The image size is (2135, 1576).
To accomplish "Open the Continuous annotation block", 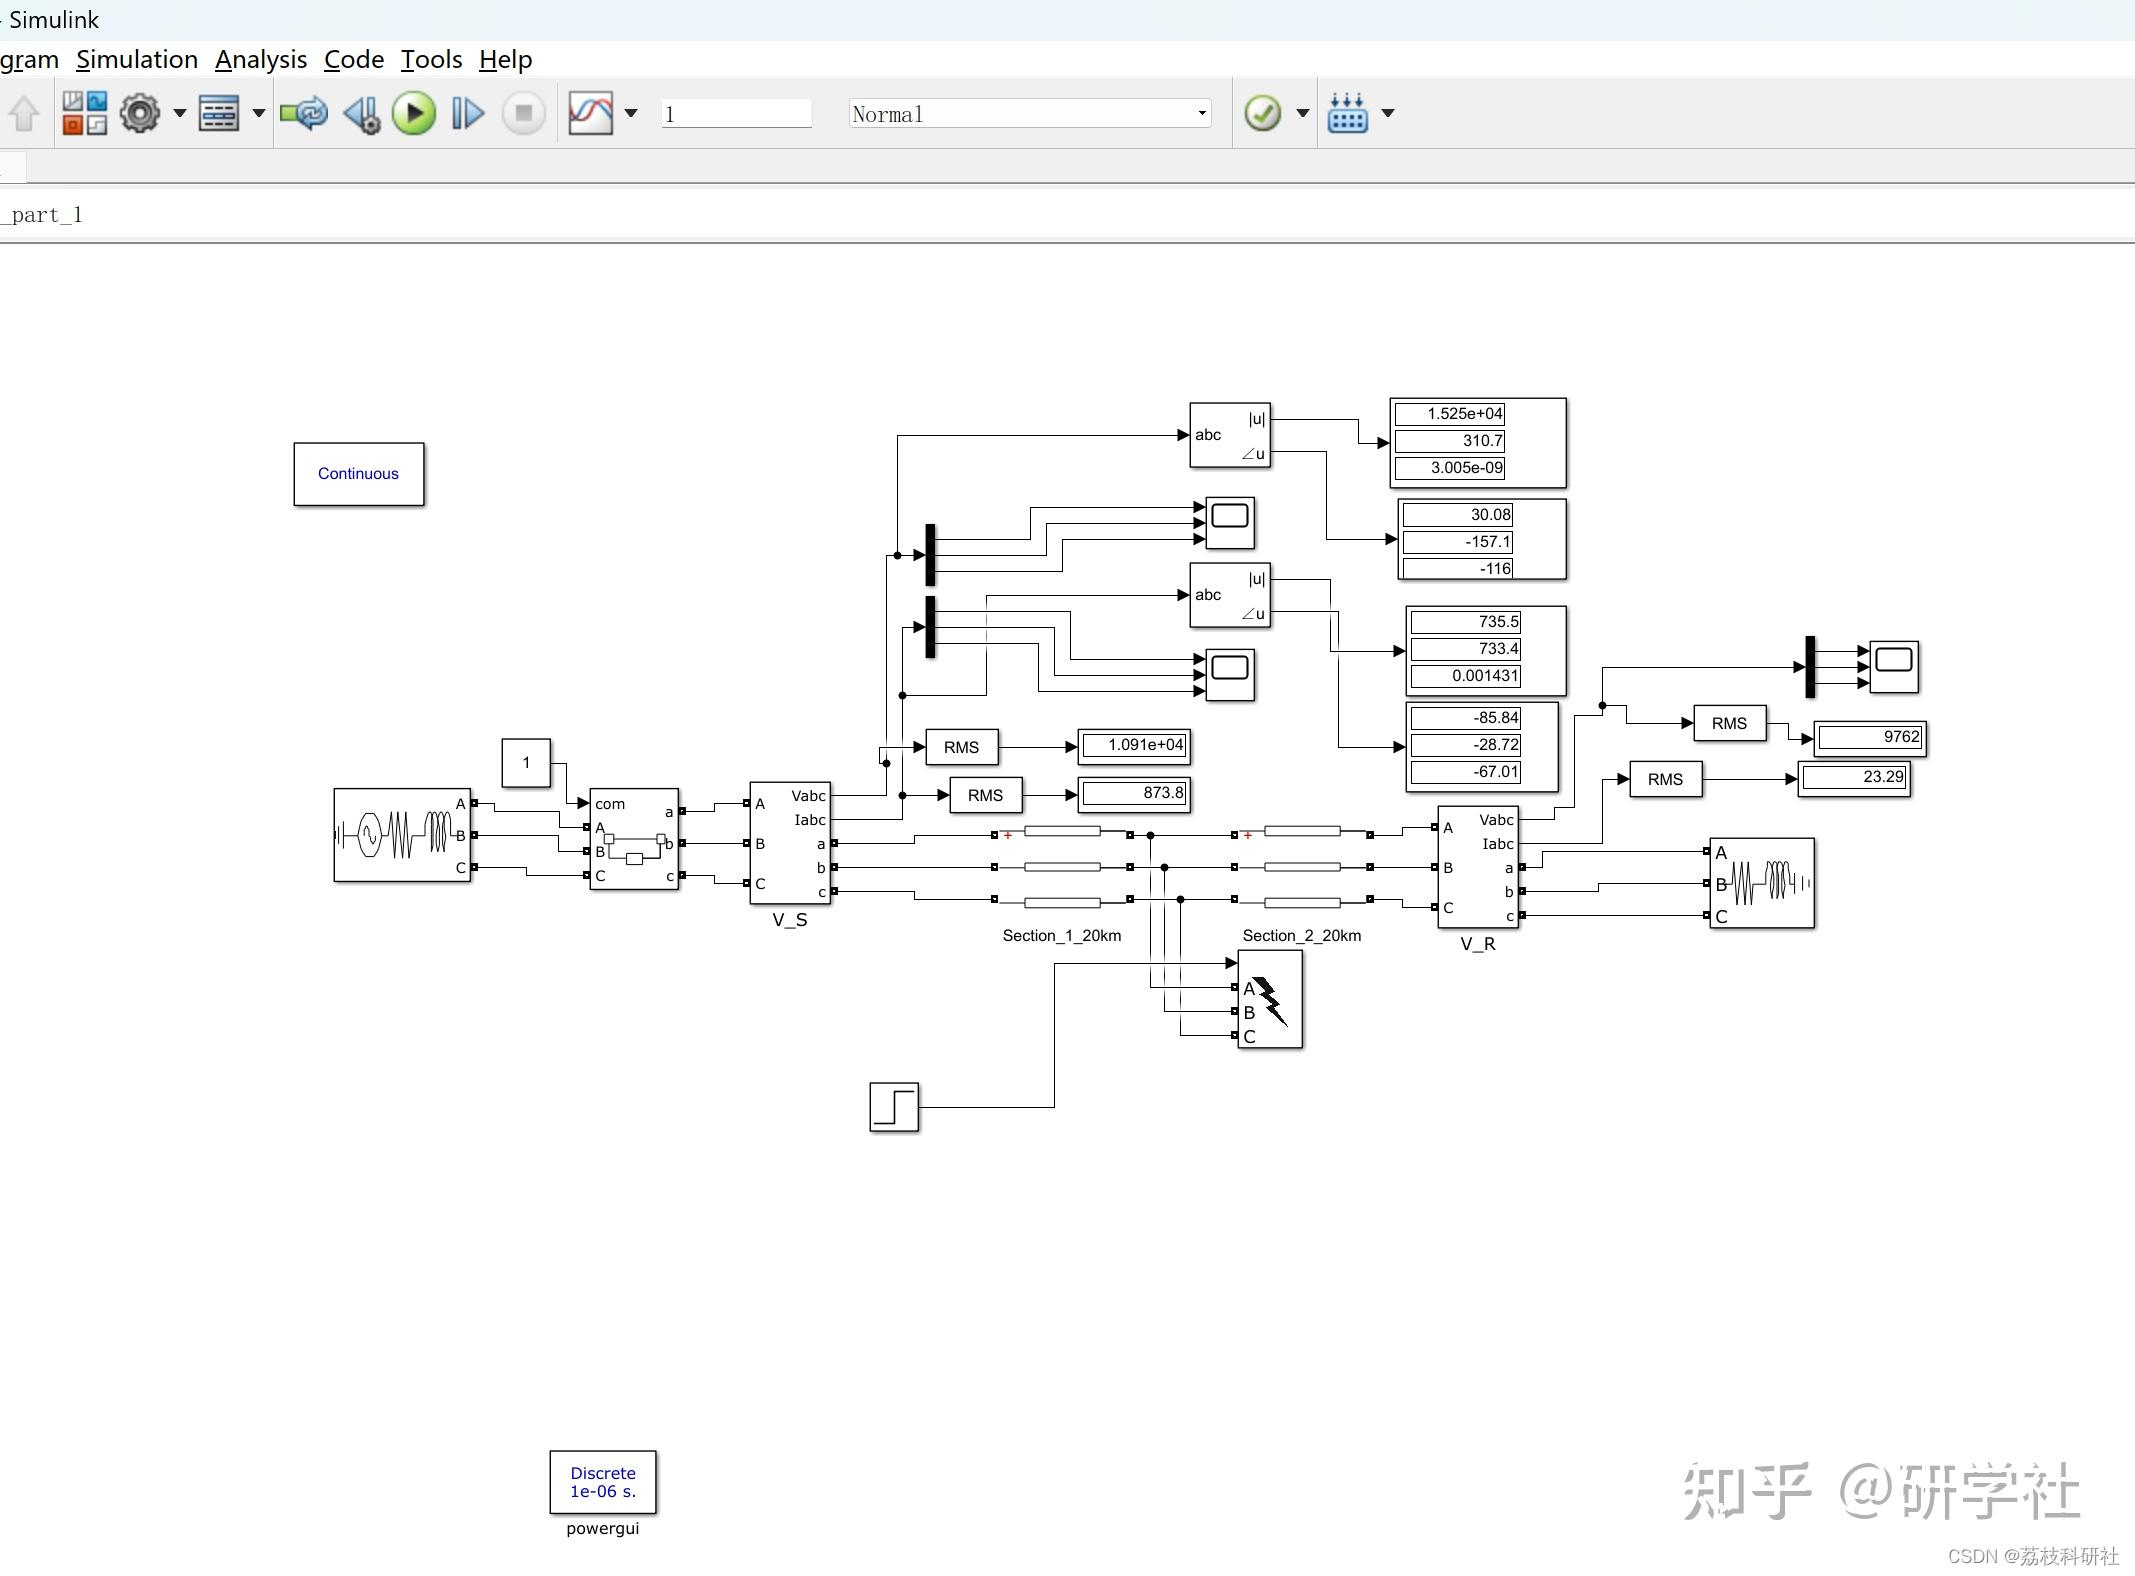I will (x=358, y=473).
